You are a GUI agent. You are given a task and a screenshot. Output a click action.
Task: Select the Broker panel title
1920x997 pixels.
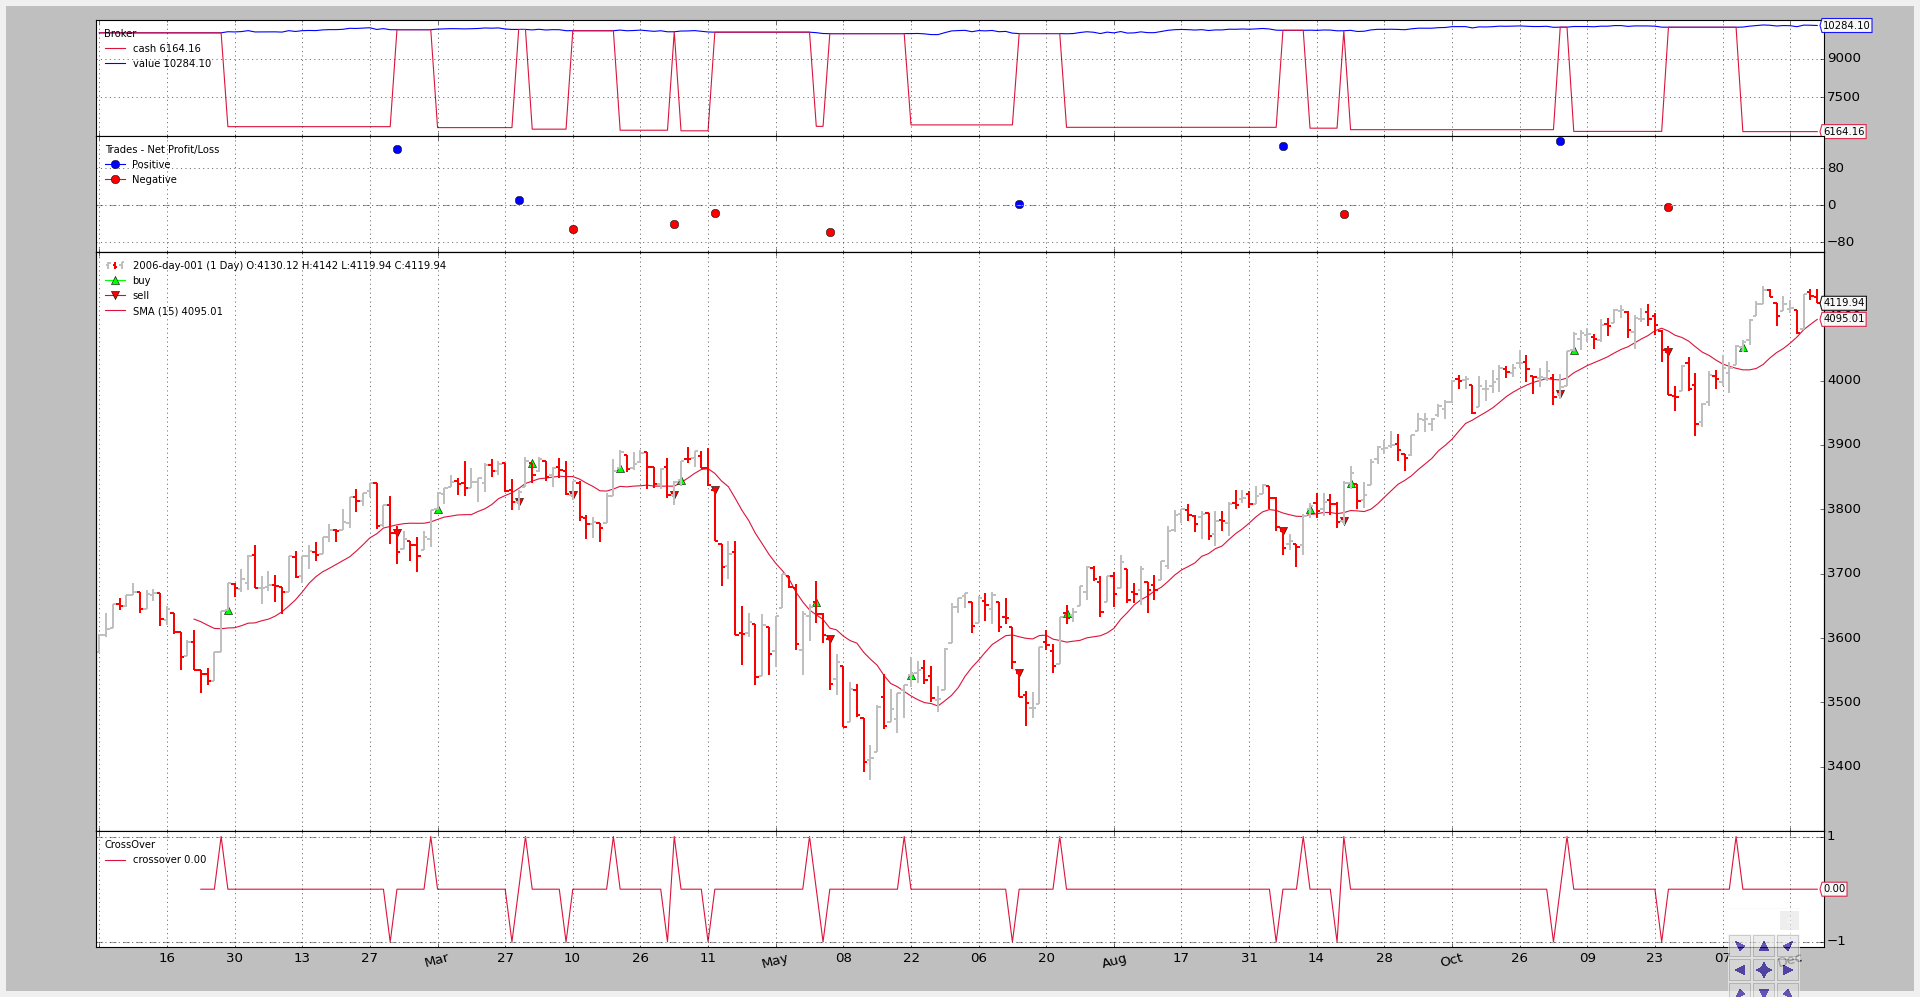120,34
